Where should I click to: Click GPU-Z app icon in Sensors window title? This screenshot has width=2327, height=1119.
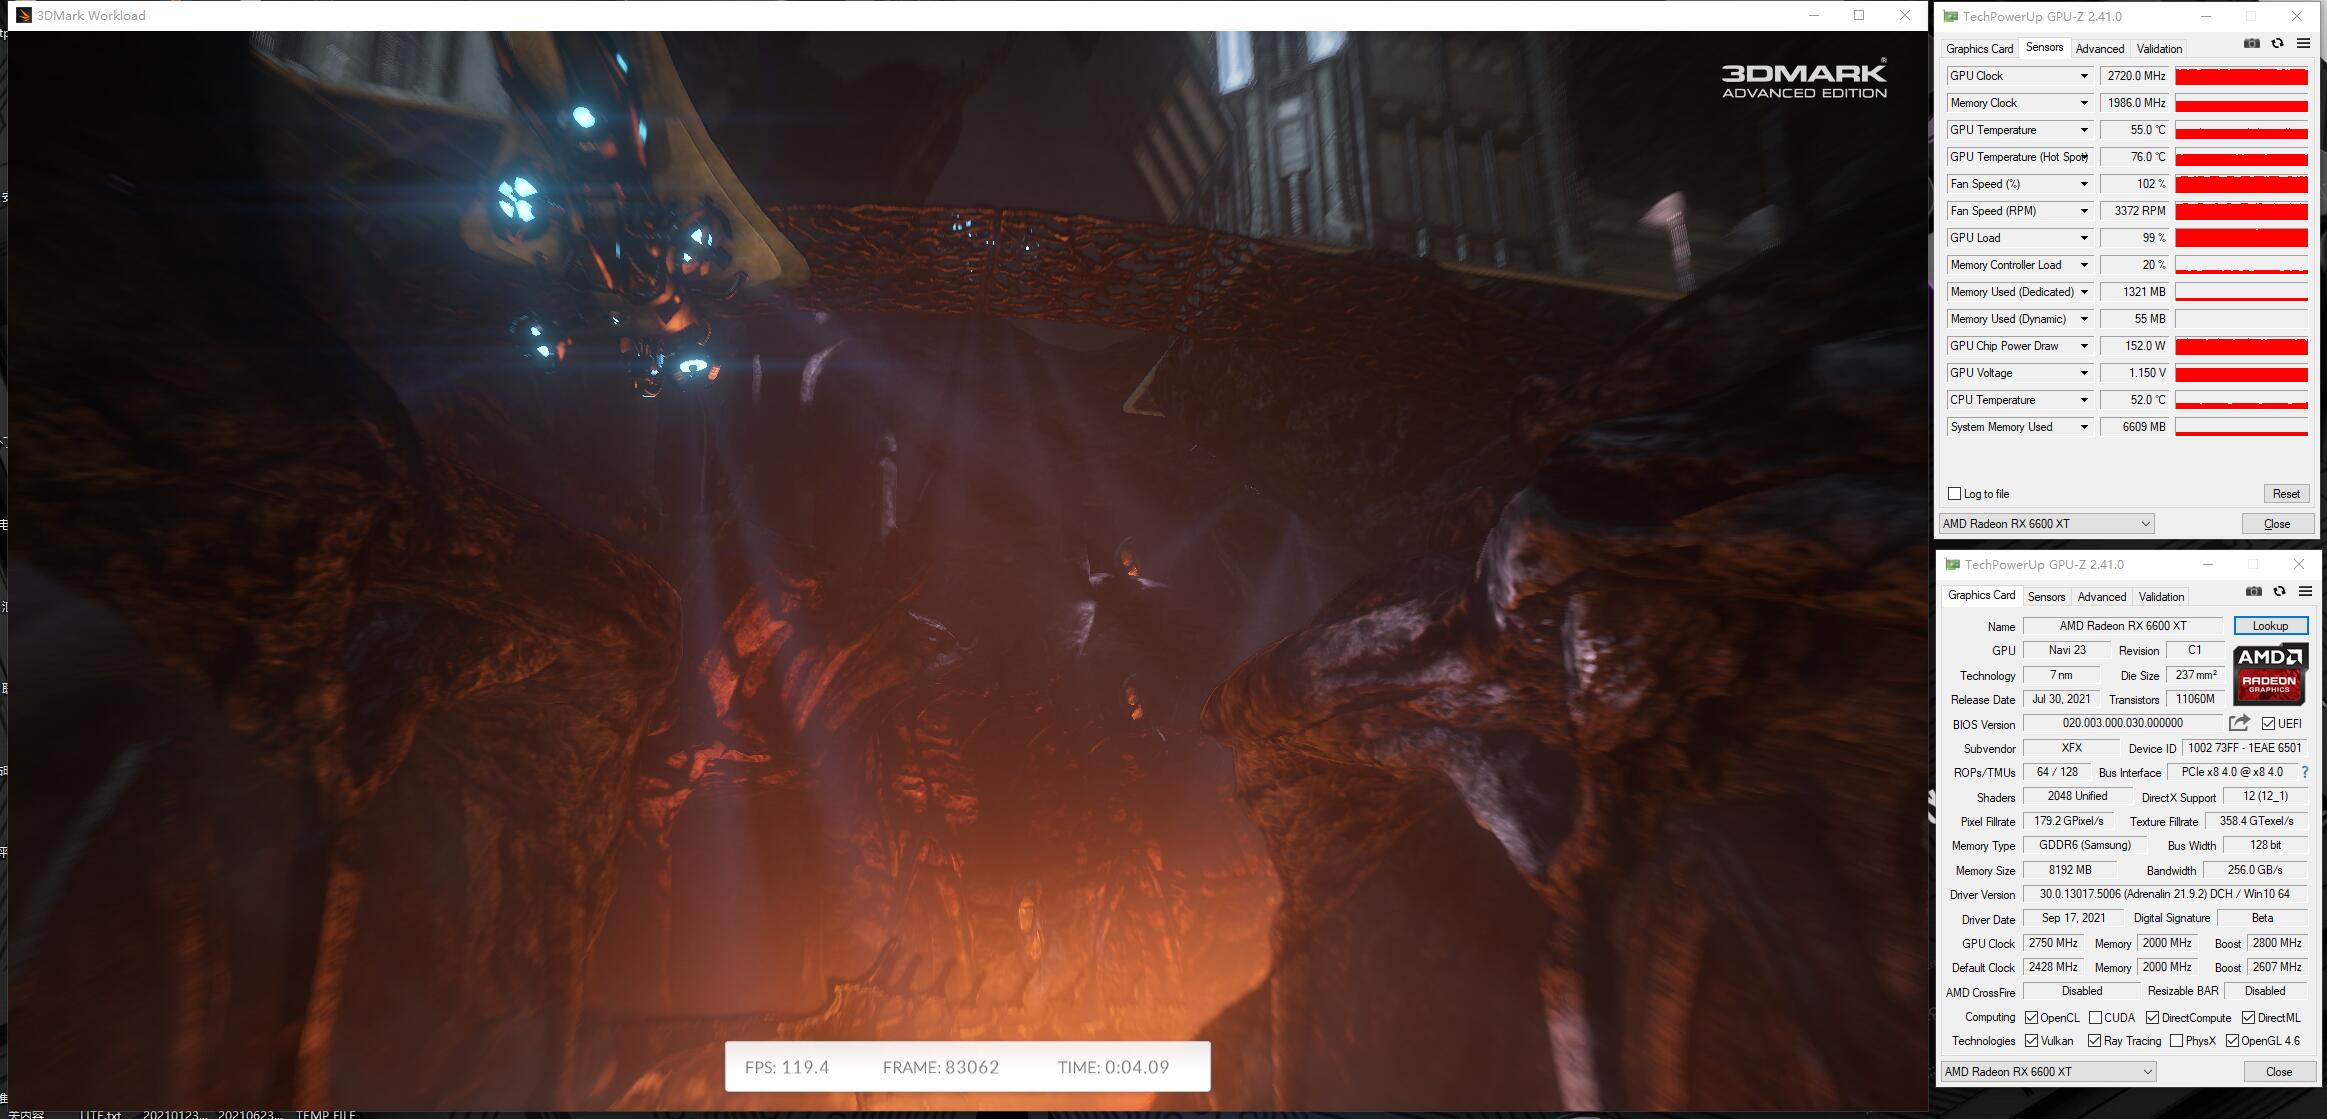[1950, 16]
